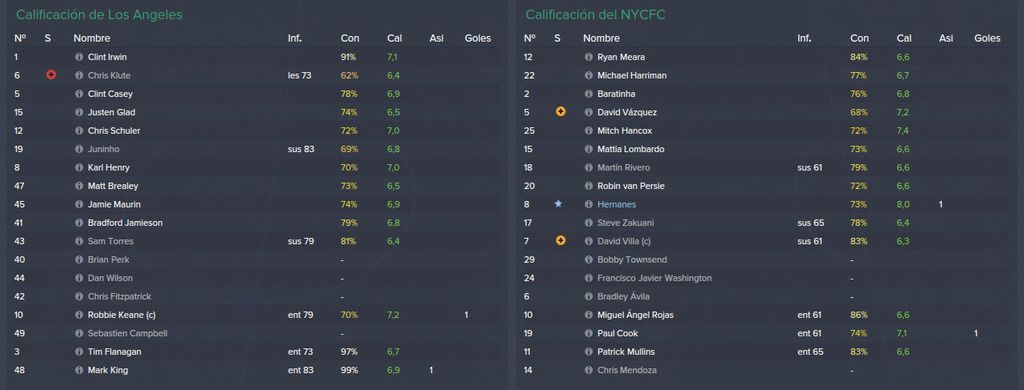Sort Los Angeles table by Cal column
The height and width of the screenshot is (390, 1024).
pos(394,39)
